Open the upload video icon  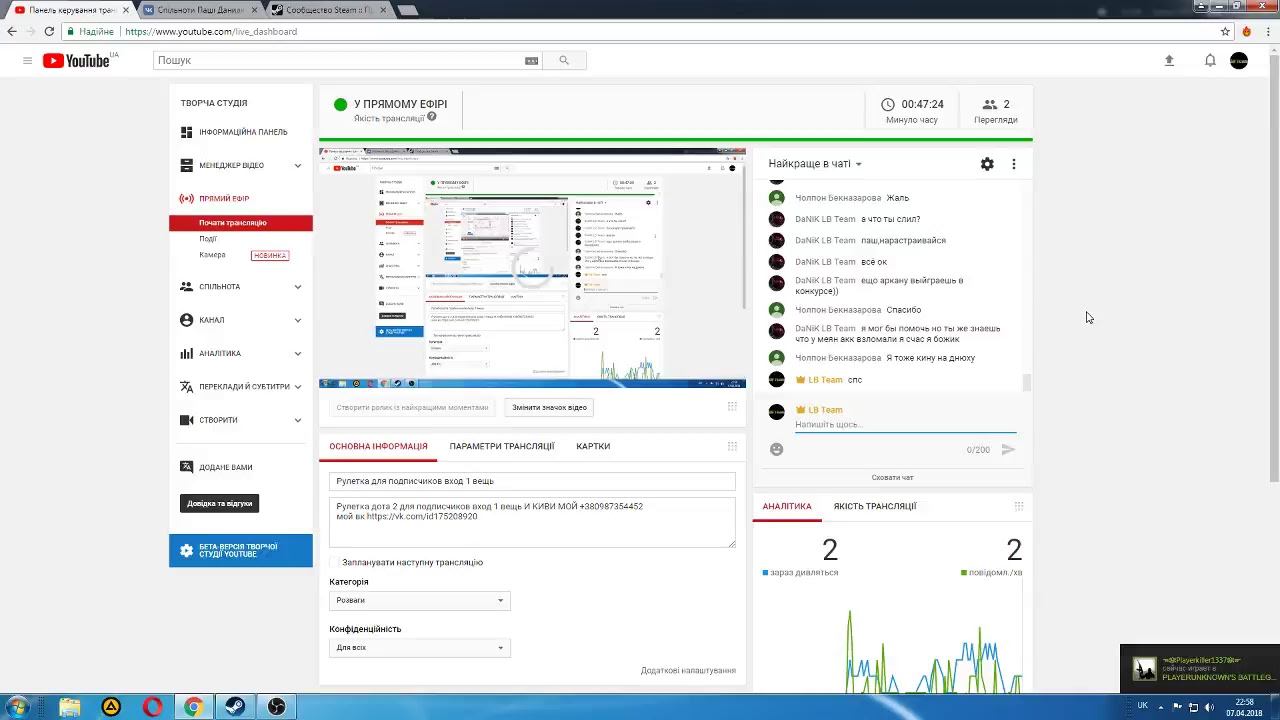point(1169,61)
